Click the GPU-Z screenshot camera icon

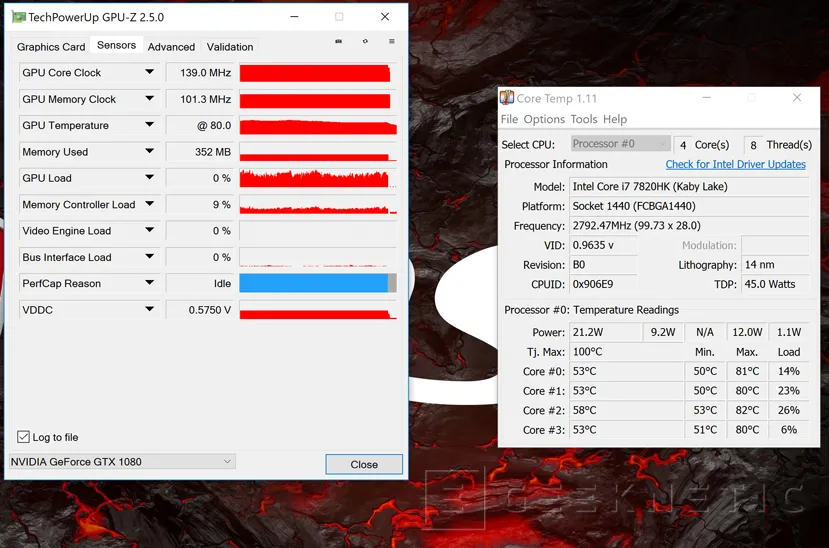tap(338, 41)
